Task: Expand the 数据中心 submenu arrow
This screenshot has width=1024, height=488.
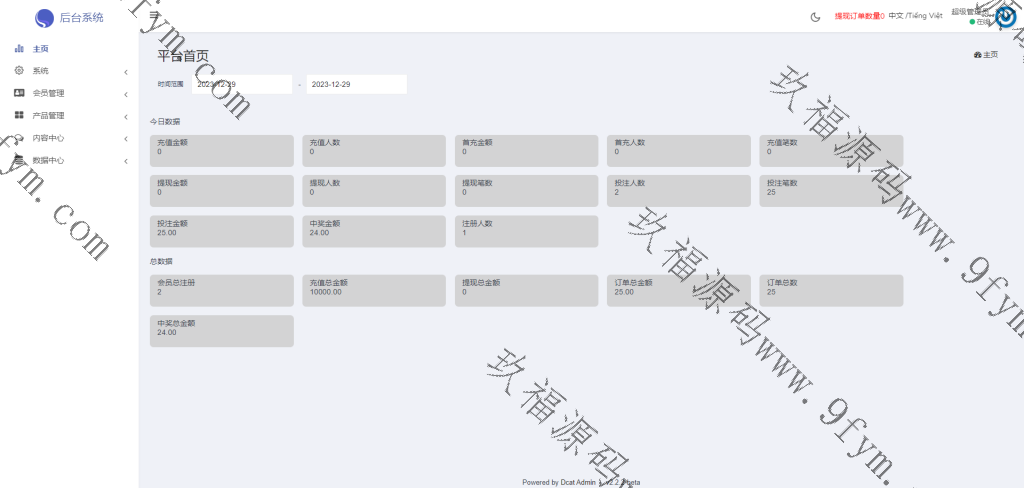Action: pyautogui.click(x=125, y=160)
